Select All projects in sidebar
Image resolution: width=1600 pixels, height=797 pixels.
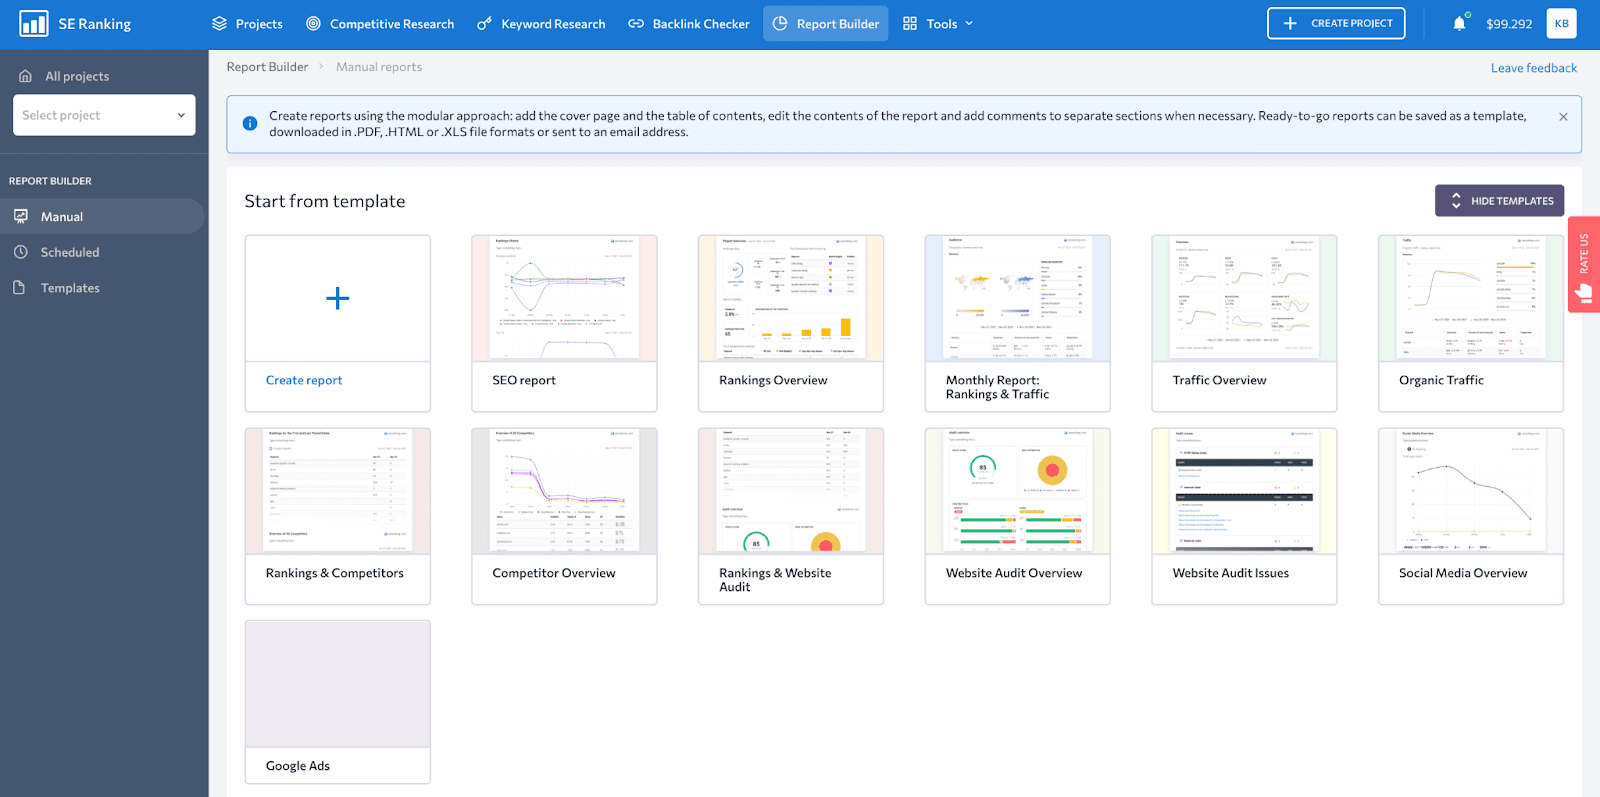77,76
